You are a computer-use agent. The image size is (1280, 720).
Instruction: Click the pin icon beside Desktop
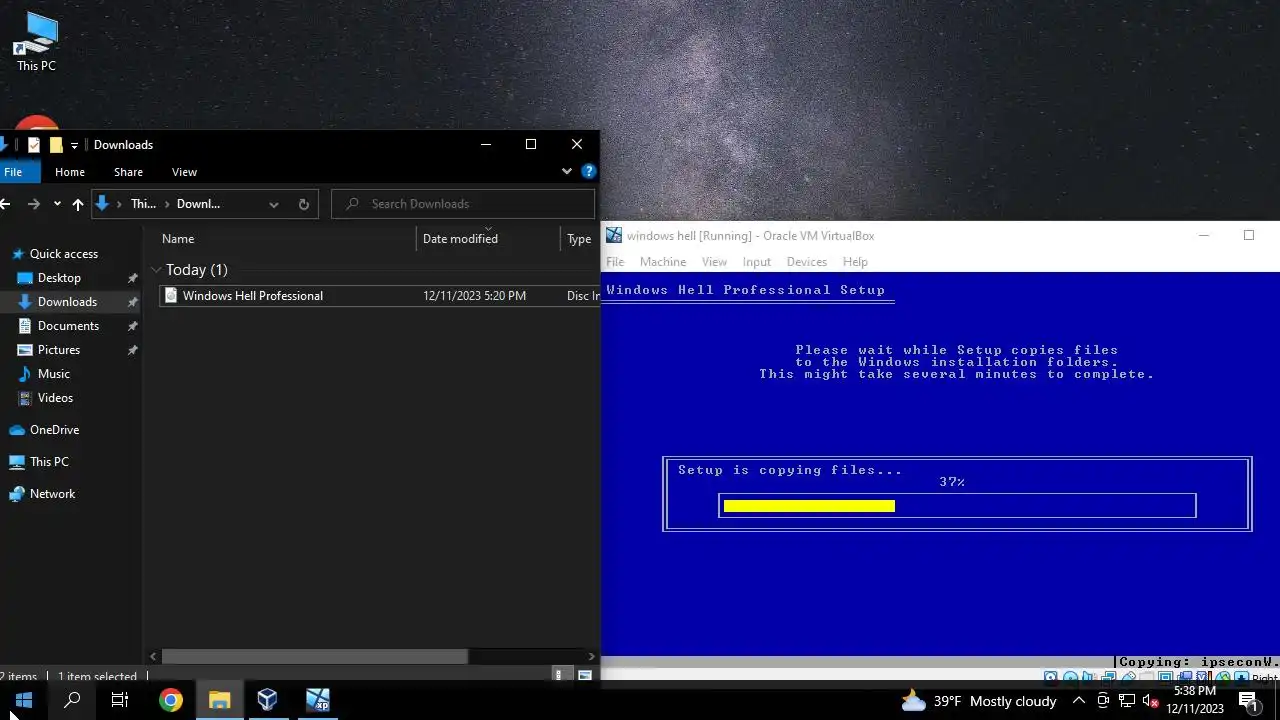pyautogui.click(x=132, y=278)
